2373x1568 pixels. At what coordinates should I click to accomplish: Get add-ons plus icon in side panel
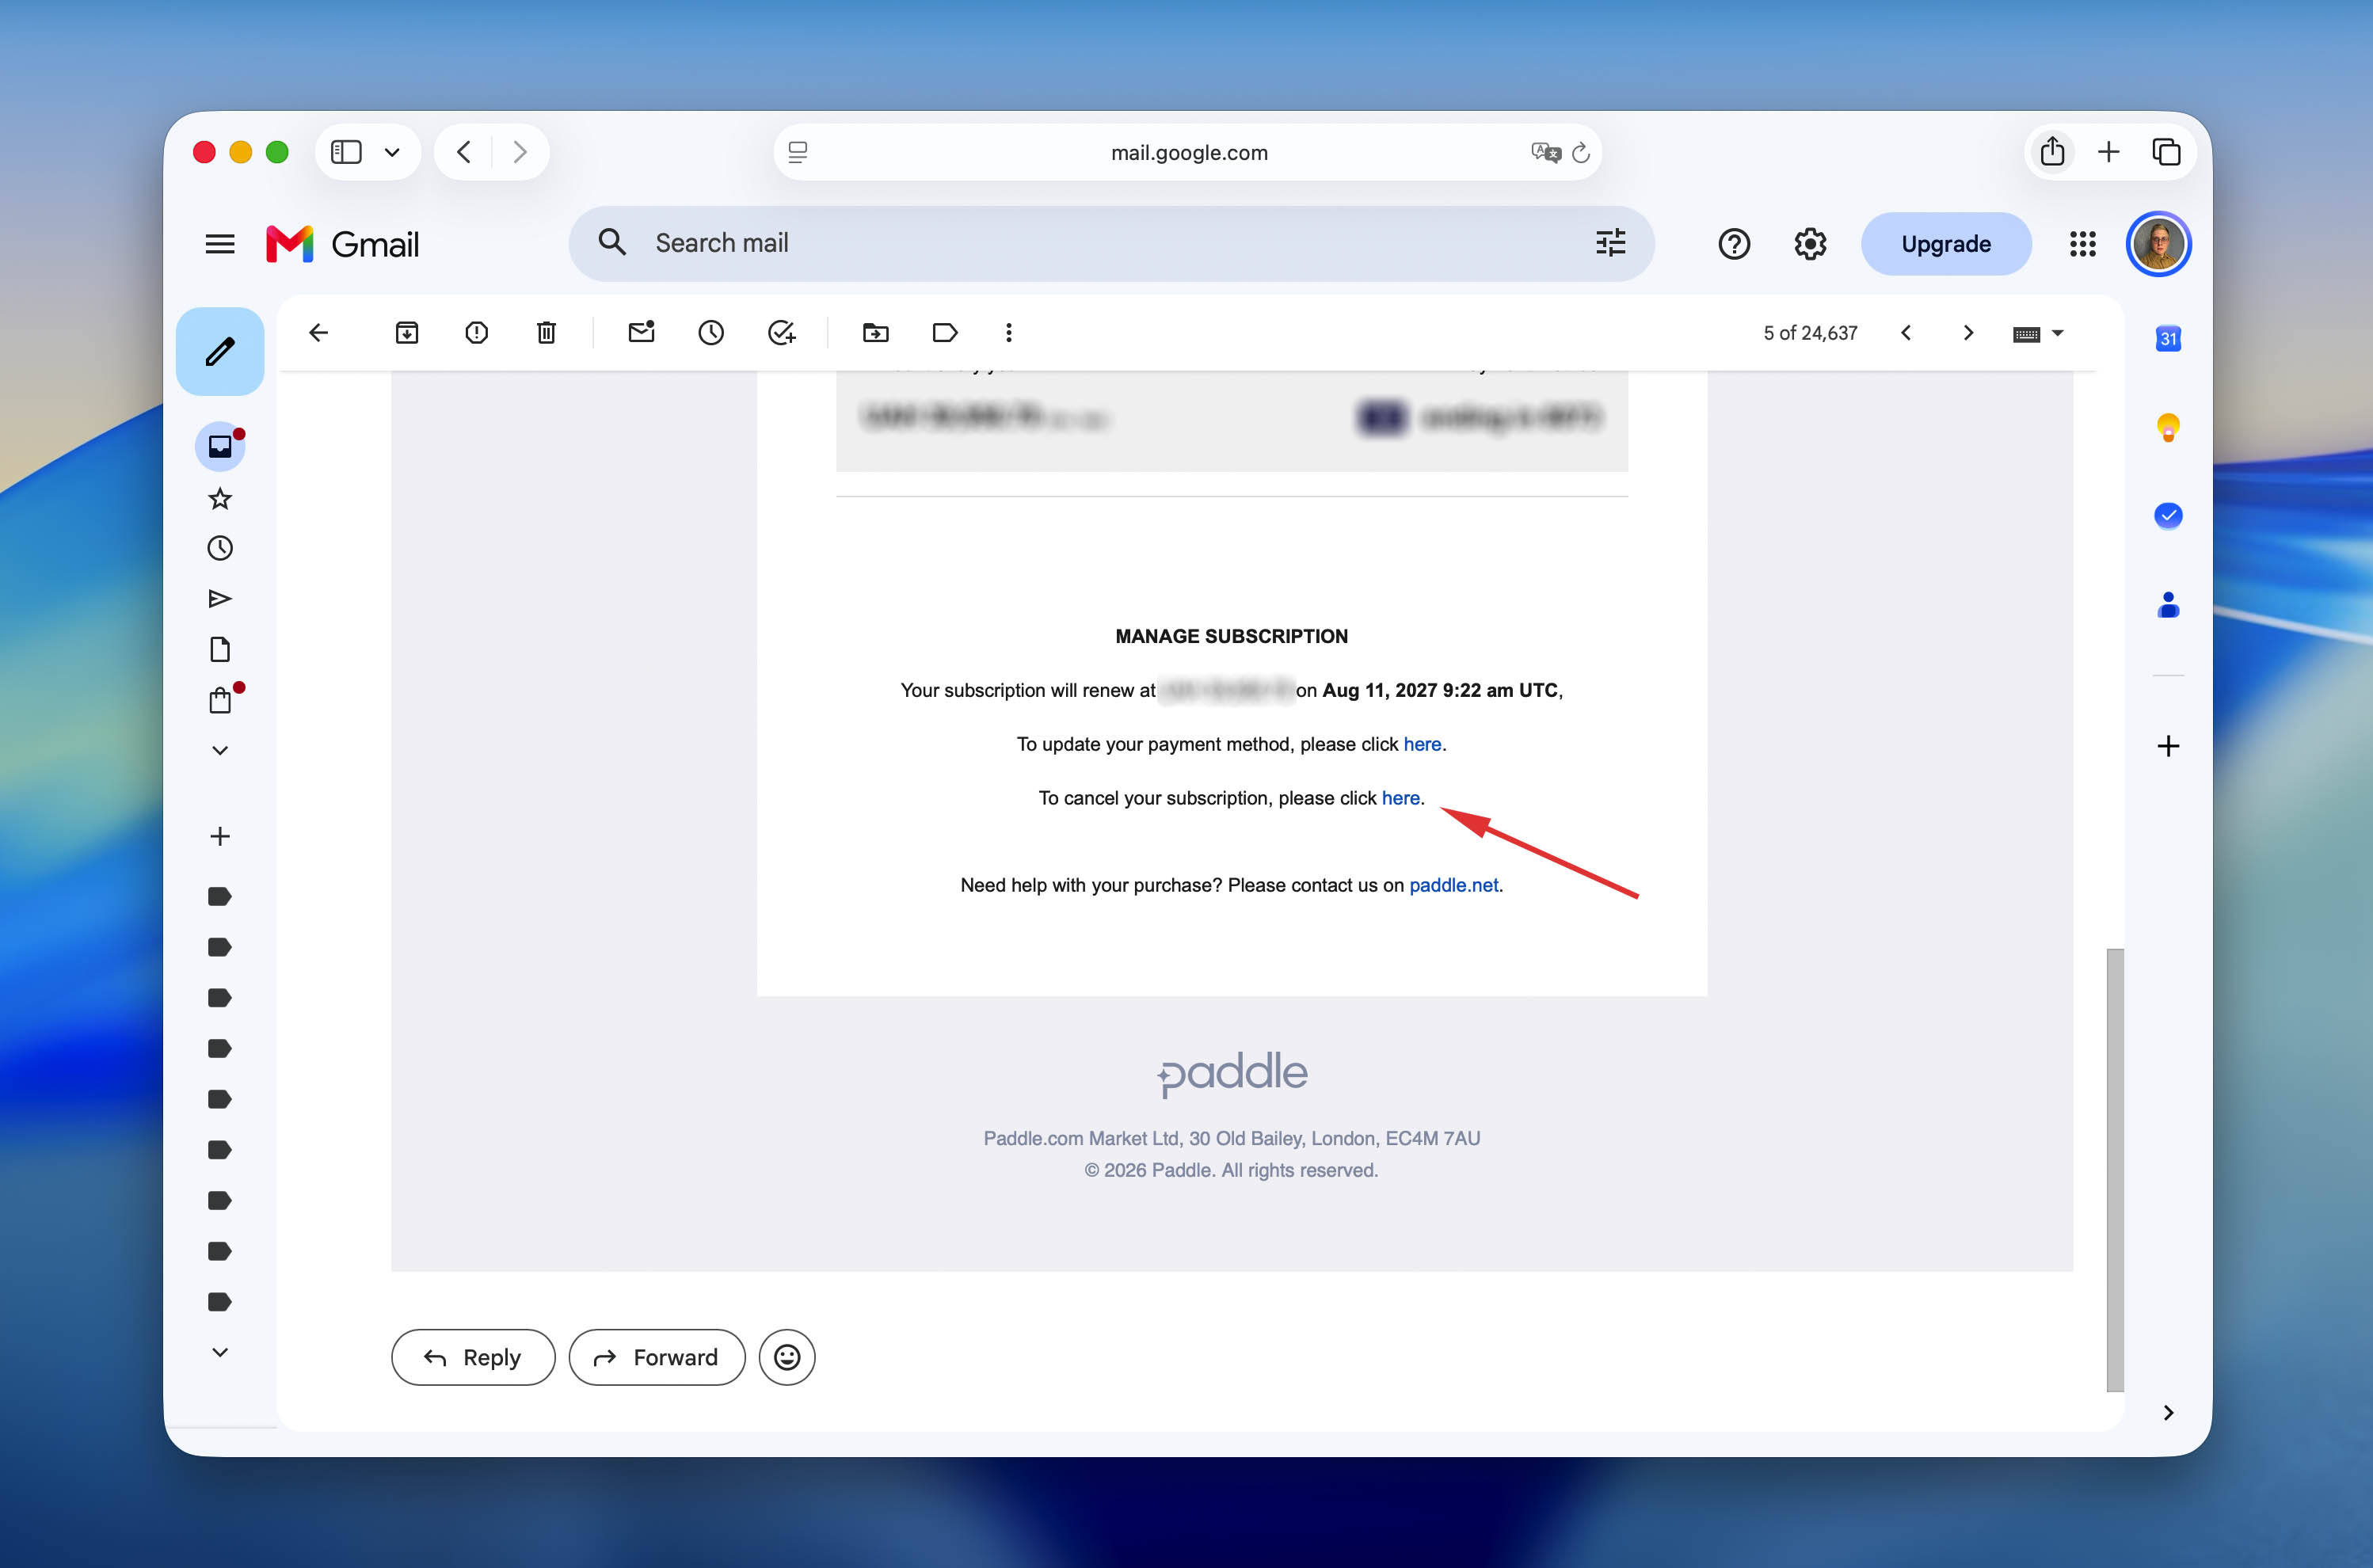point(2168,746)
